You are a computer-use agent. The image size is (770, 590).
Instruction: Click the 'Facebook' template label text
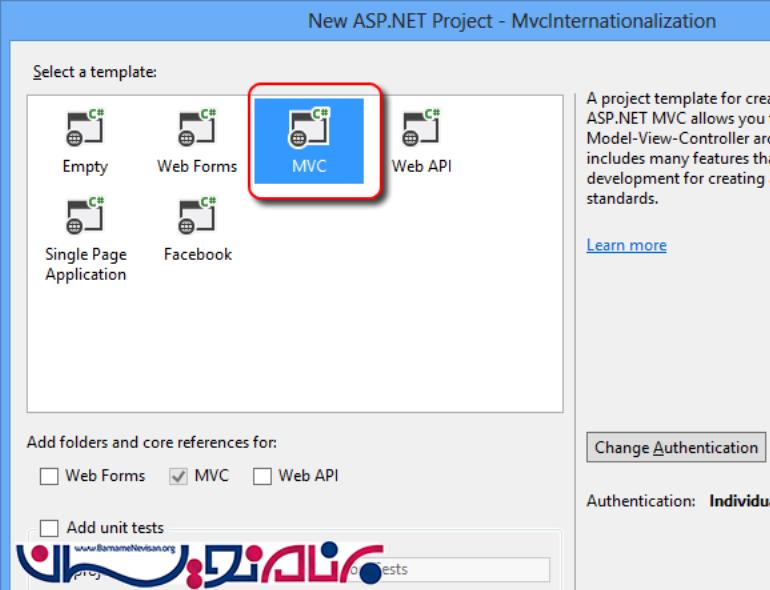[198, 254]
